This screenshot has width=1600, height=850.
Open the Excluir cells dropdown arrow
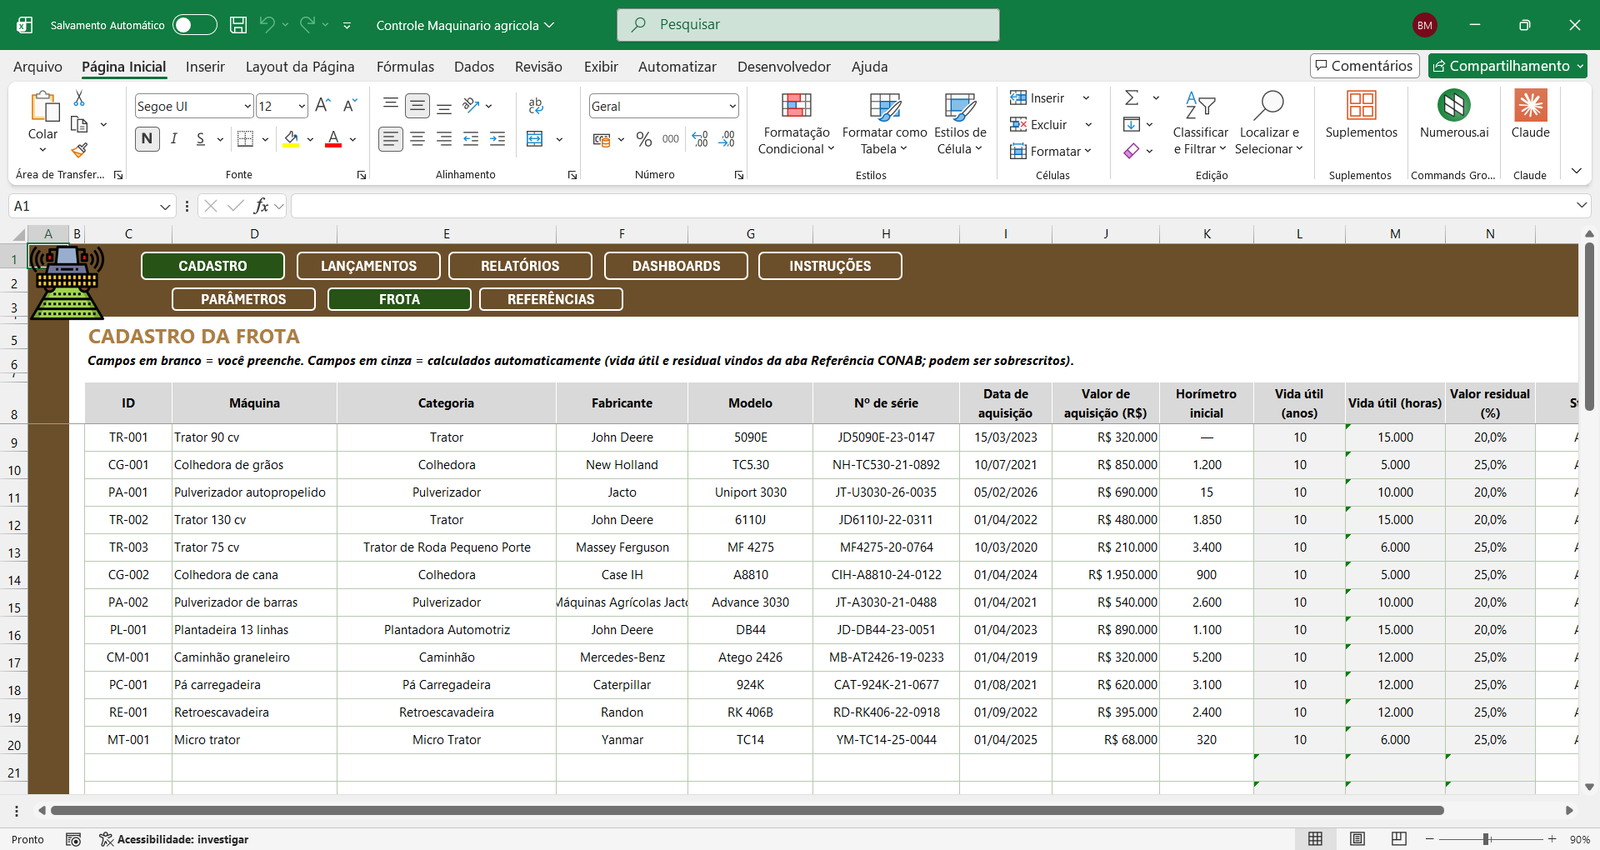[x=1088, y=125]
